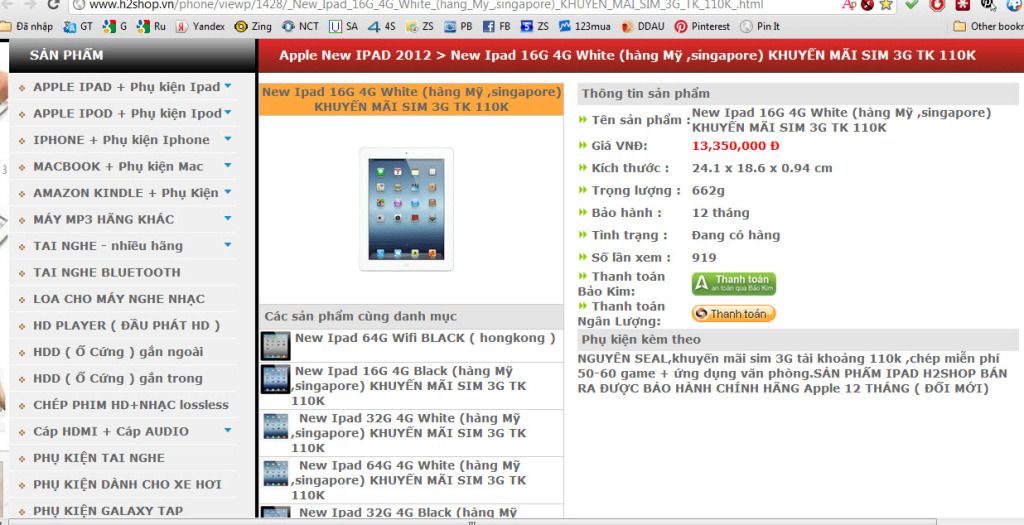Expand MACBOOK + Phụ kiện Mac arrow
This screenshot has width=1024, height=525.
pyautogui.click(x=228, y=165)
